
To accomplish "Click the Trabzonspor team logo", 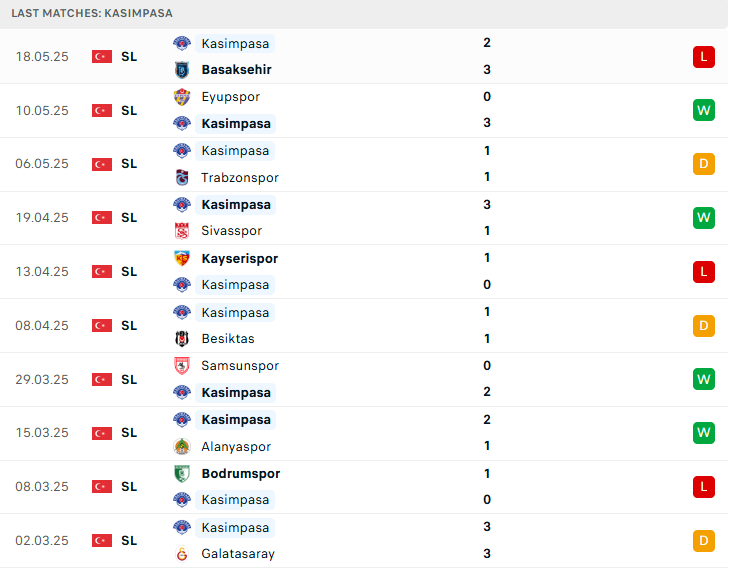I will [182, 178].
